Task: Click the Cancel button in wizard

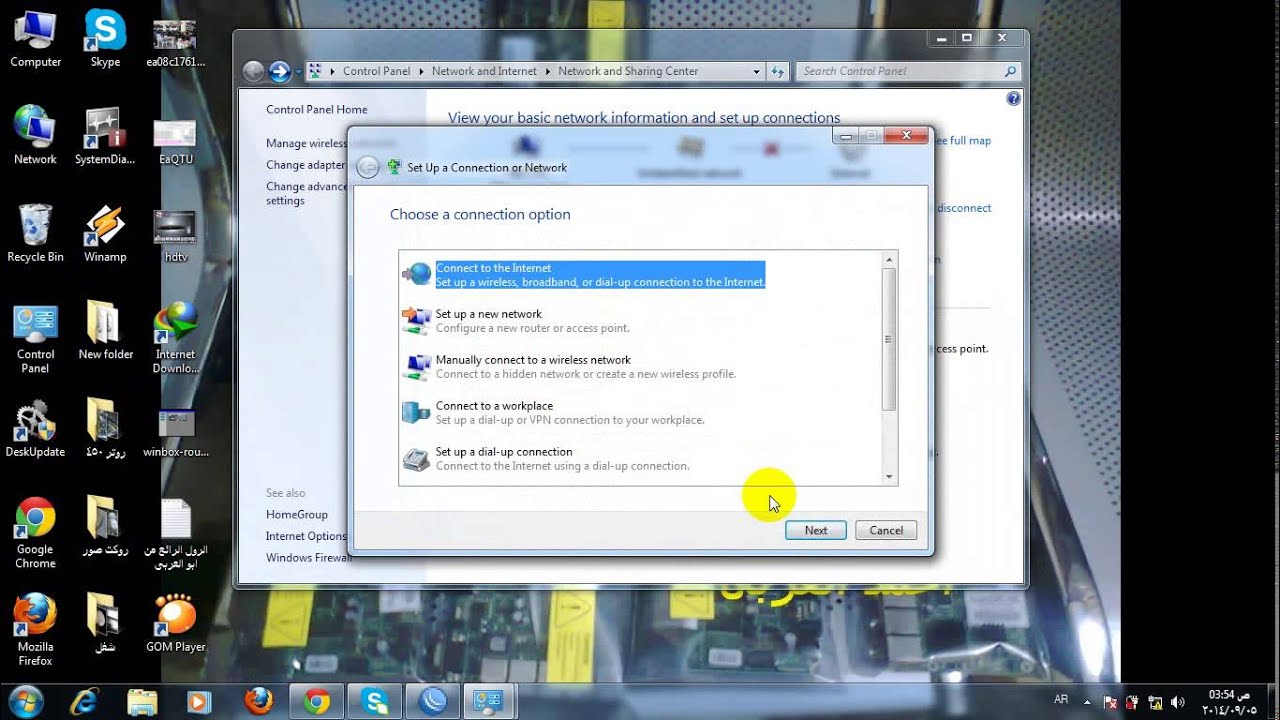Action: [x=886, y=530]
